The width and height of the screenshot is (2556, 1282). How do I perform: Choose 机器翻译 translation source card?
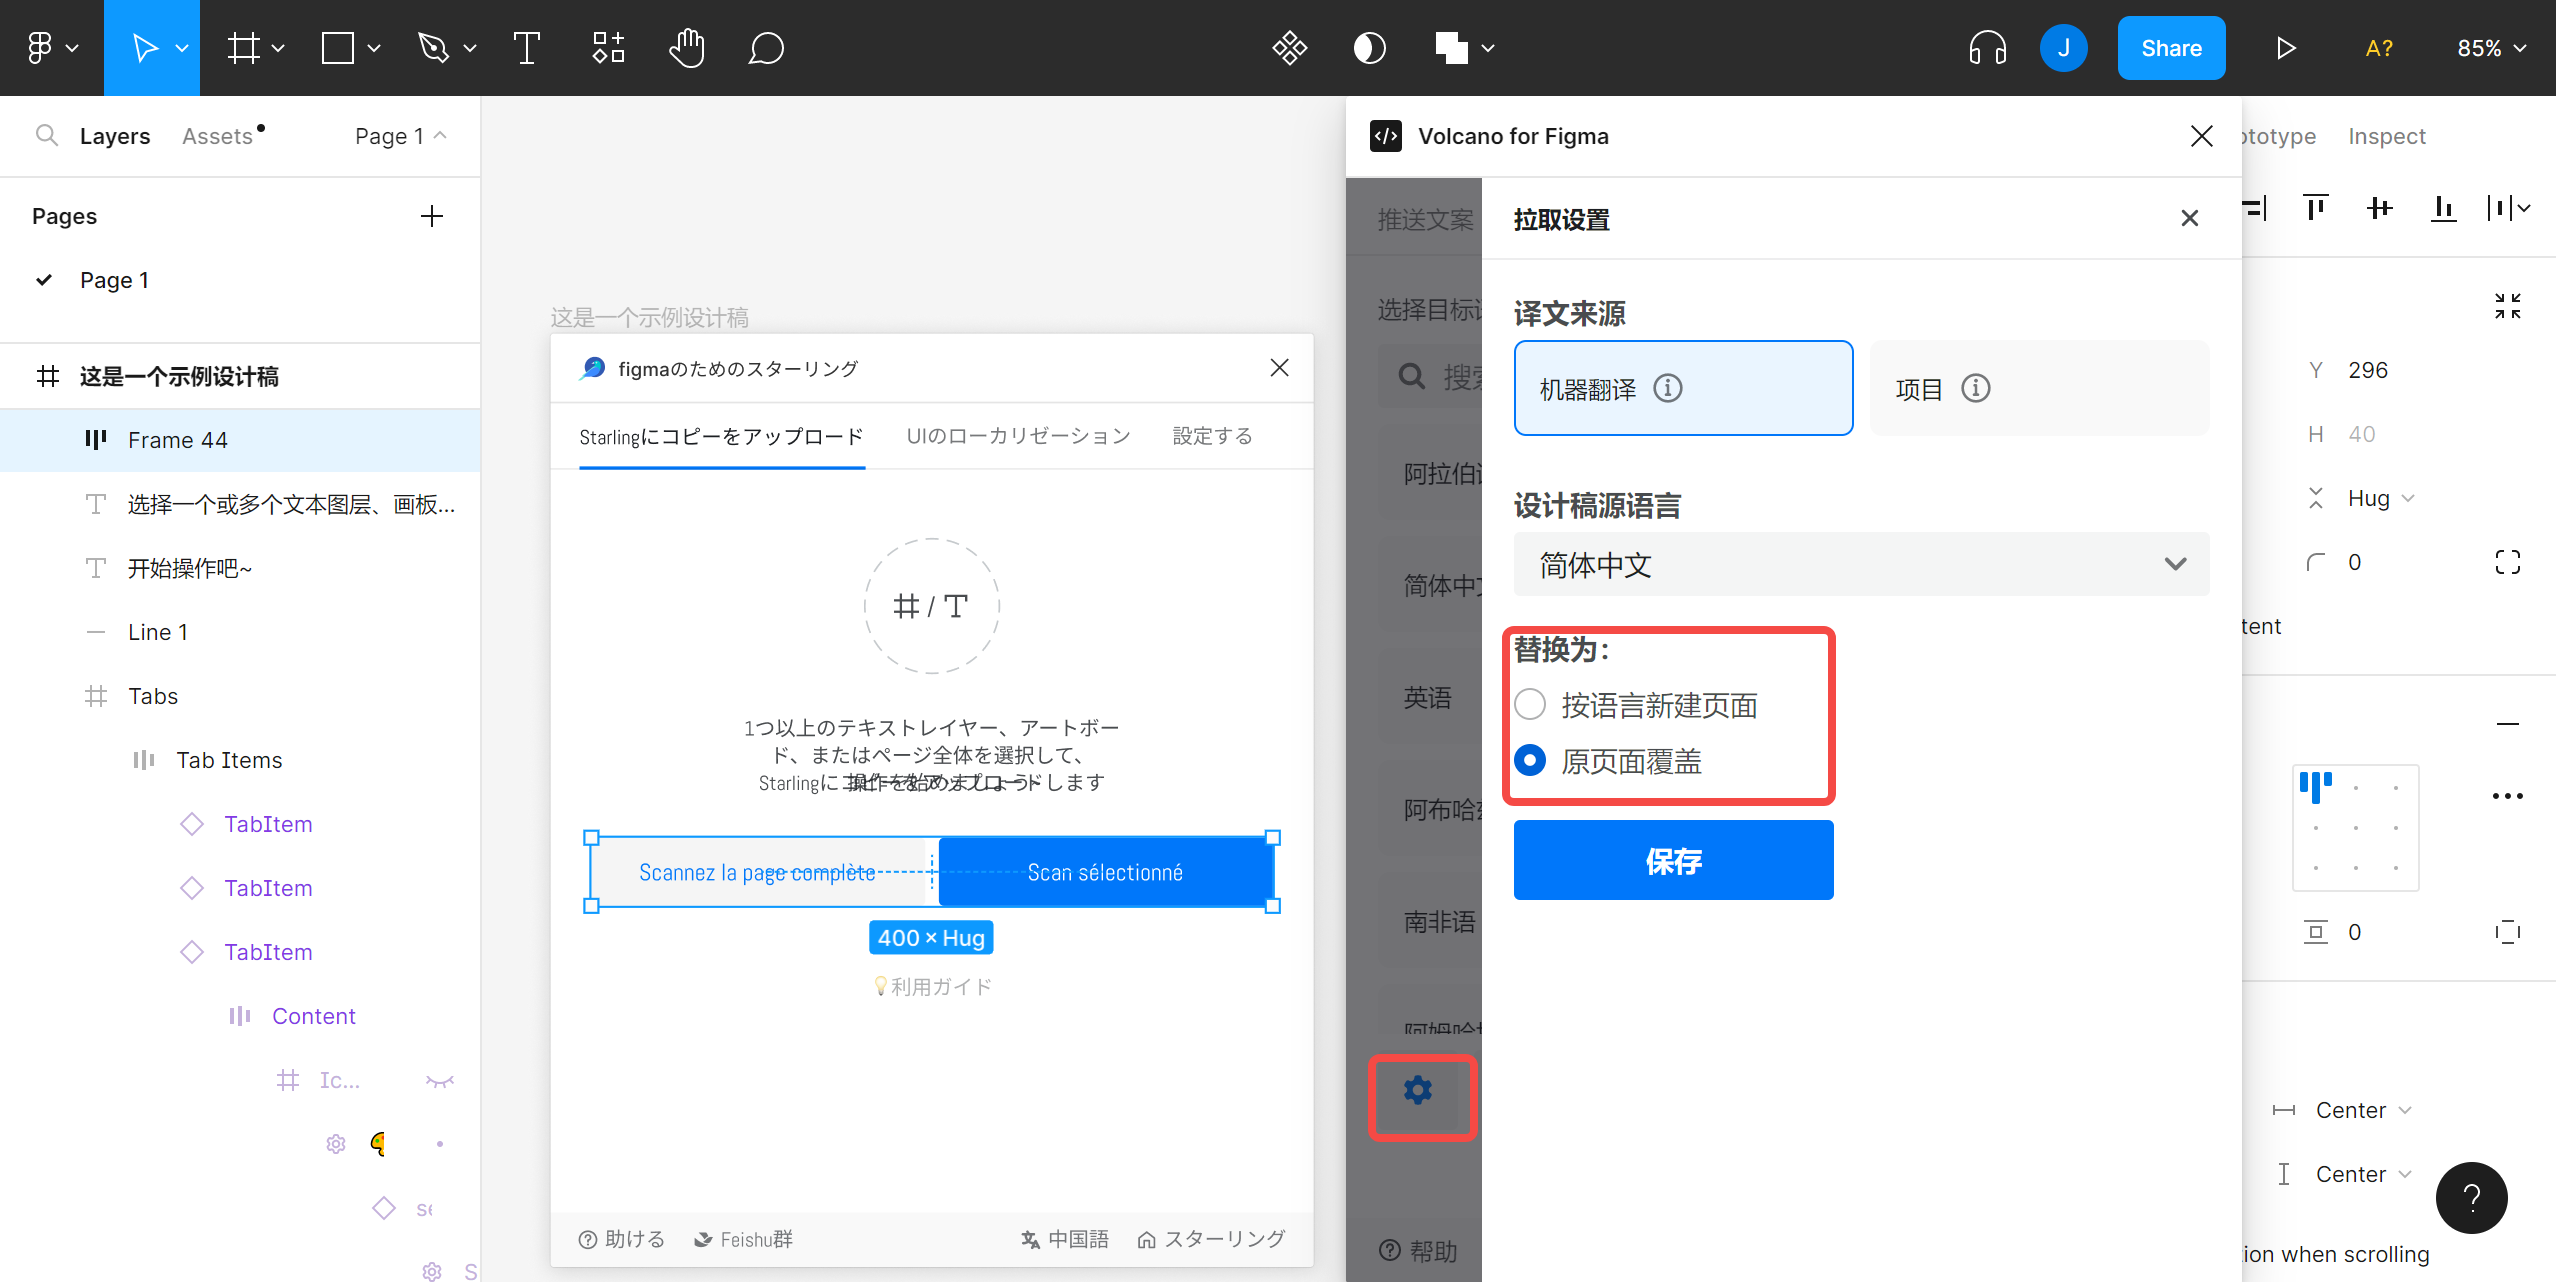pos(1683,388)
